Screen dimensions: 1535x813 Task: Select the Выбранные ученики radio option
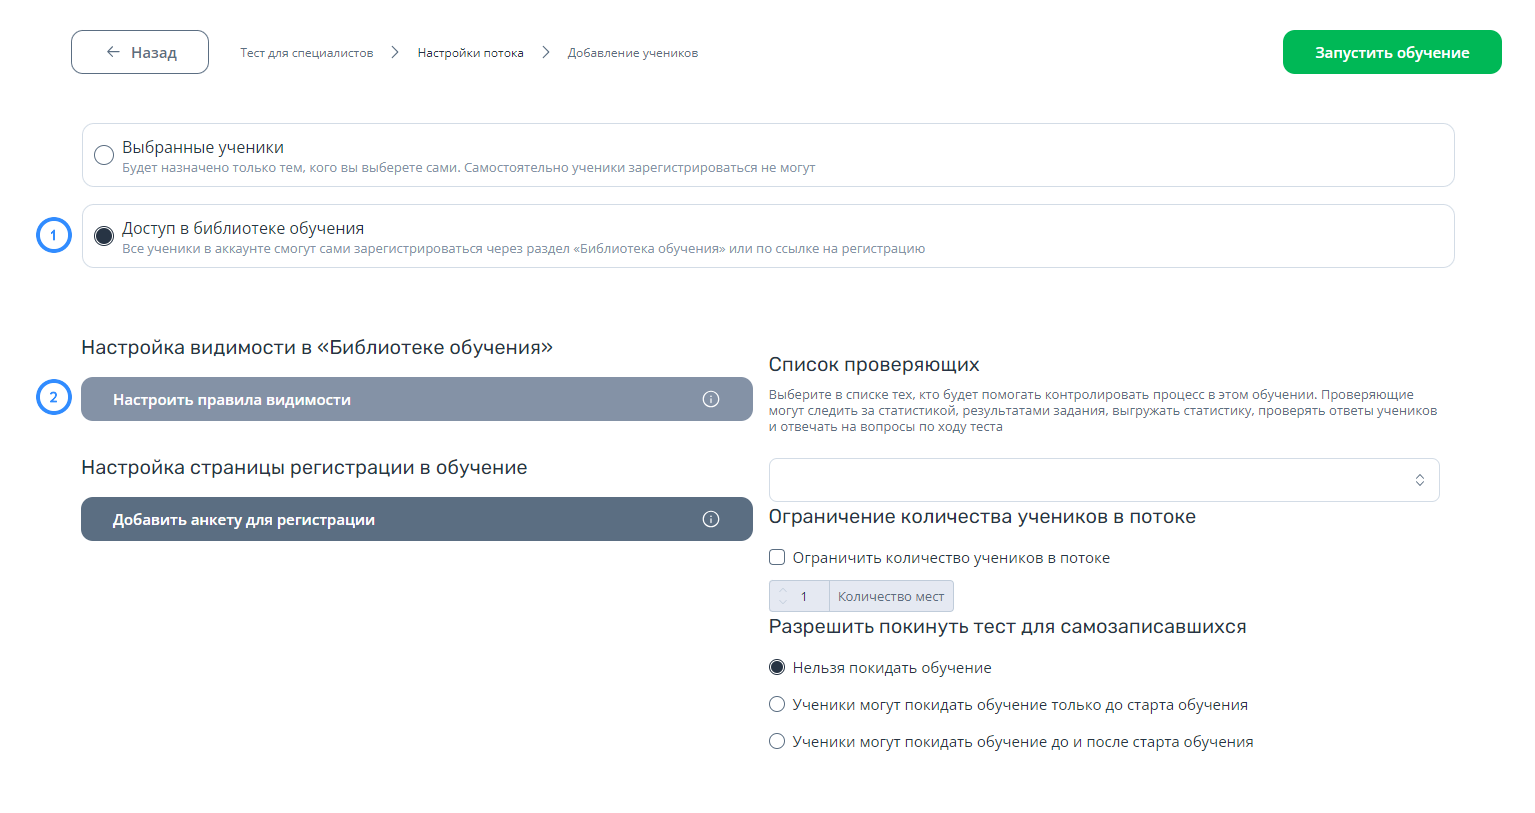click(104, 155)
